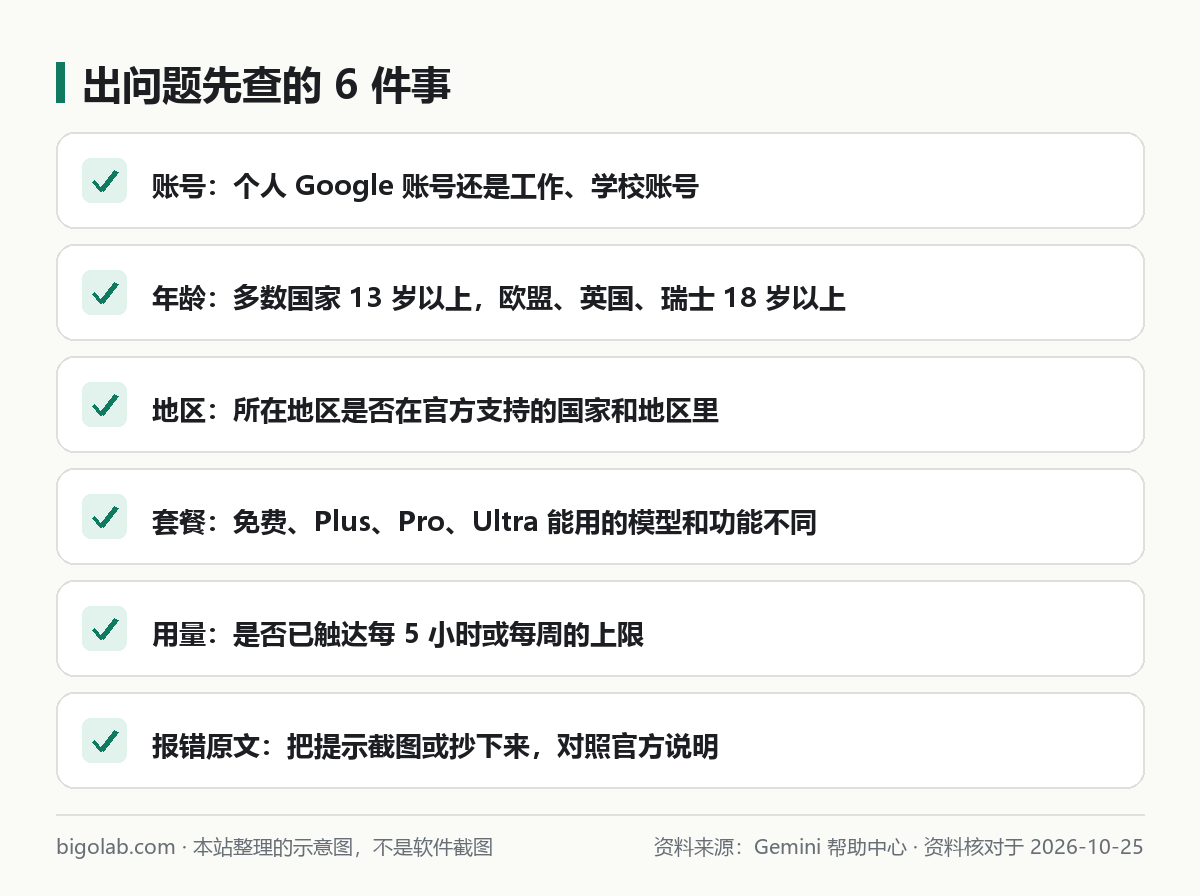Viewport: 1200px width, 896px height.
Task: Click the checkmark icon beside 账号
Action: 104,181
